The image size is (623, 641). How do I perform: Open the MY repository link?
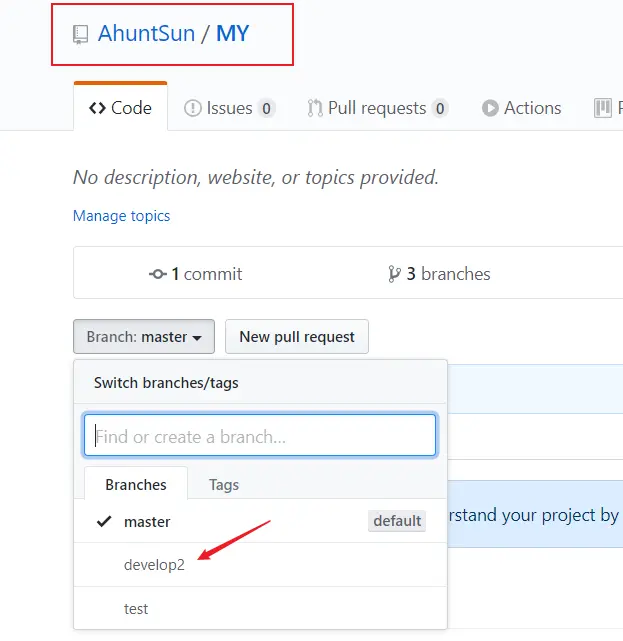(x=232, y=34)
